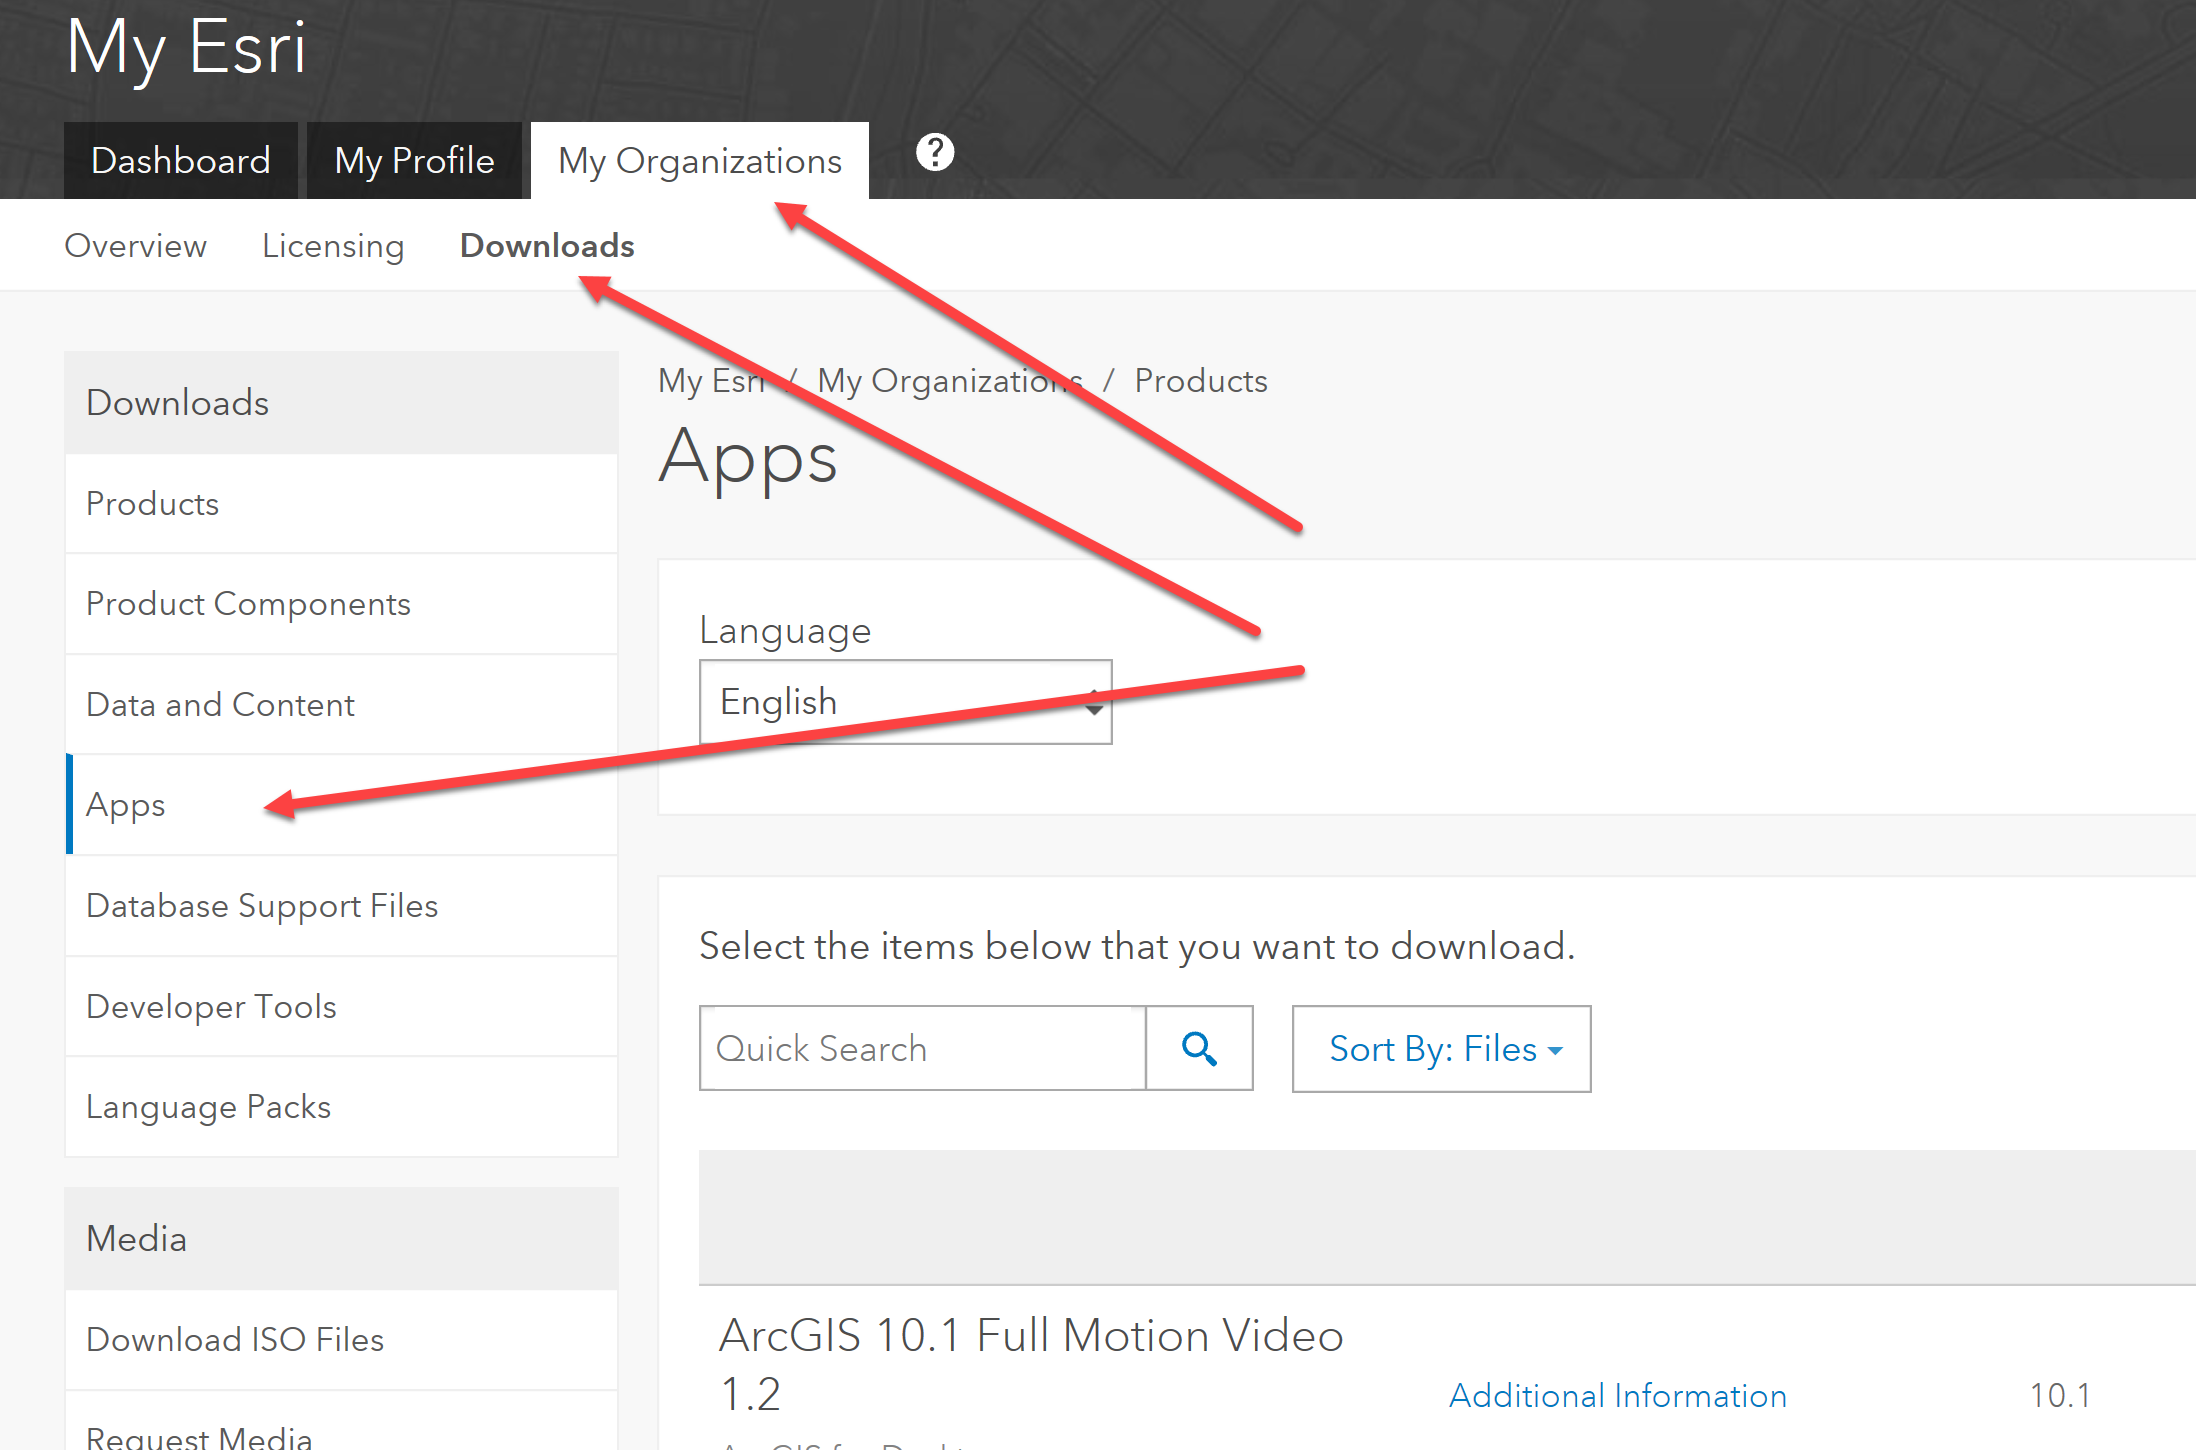Open Data and Content in sidebar
This screenshot has height=1450, width=2196.
pos(220,705)
